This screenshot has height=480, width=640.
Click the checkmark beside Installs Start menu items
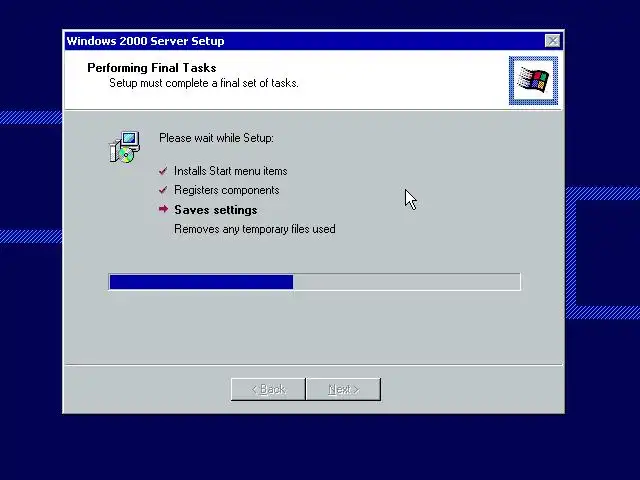tap(163, 171)
